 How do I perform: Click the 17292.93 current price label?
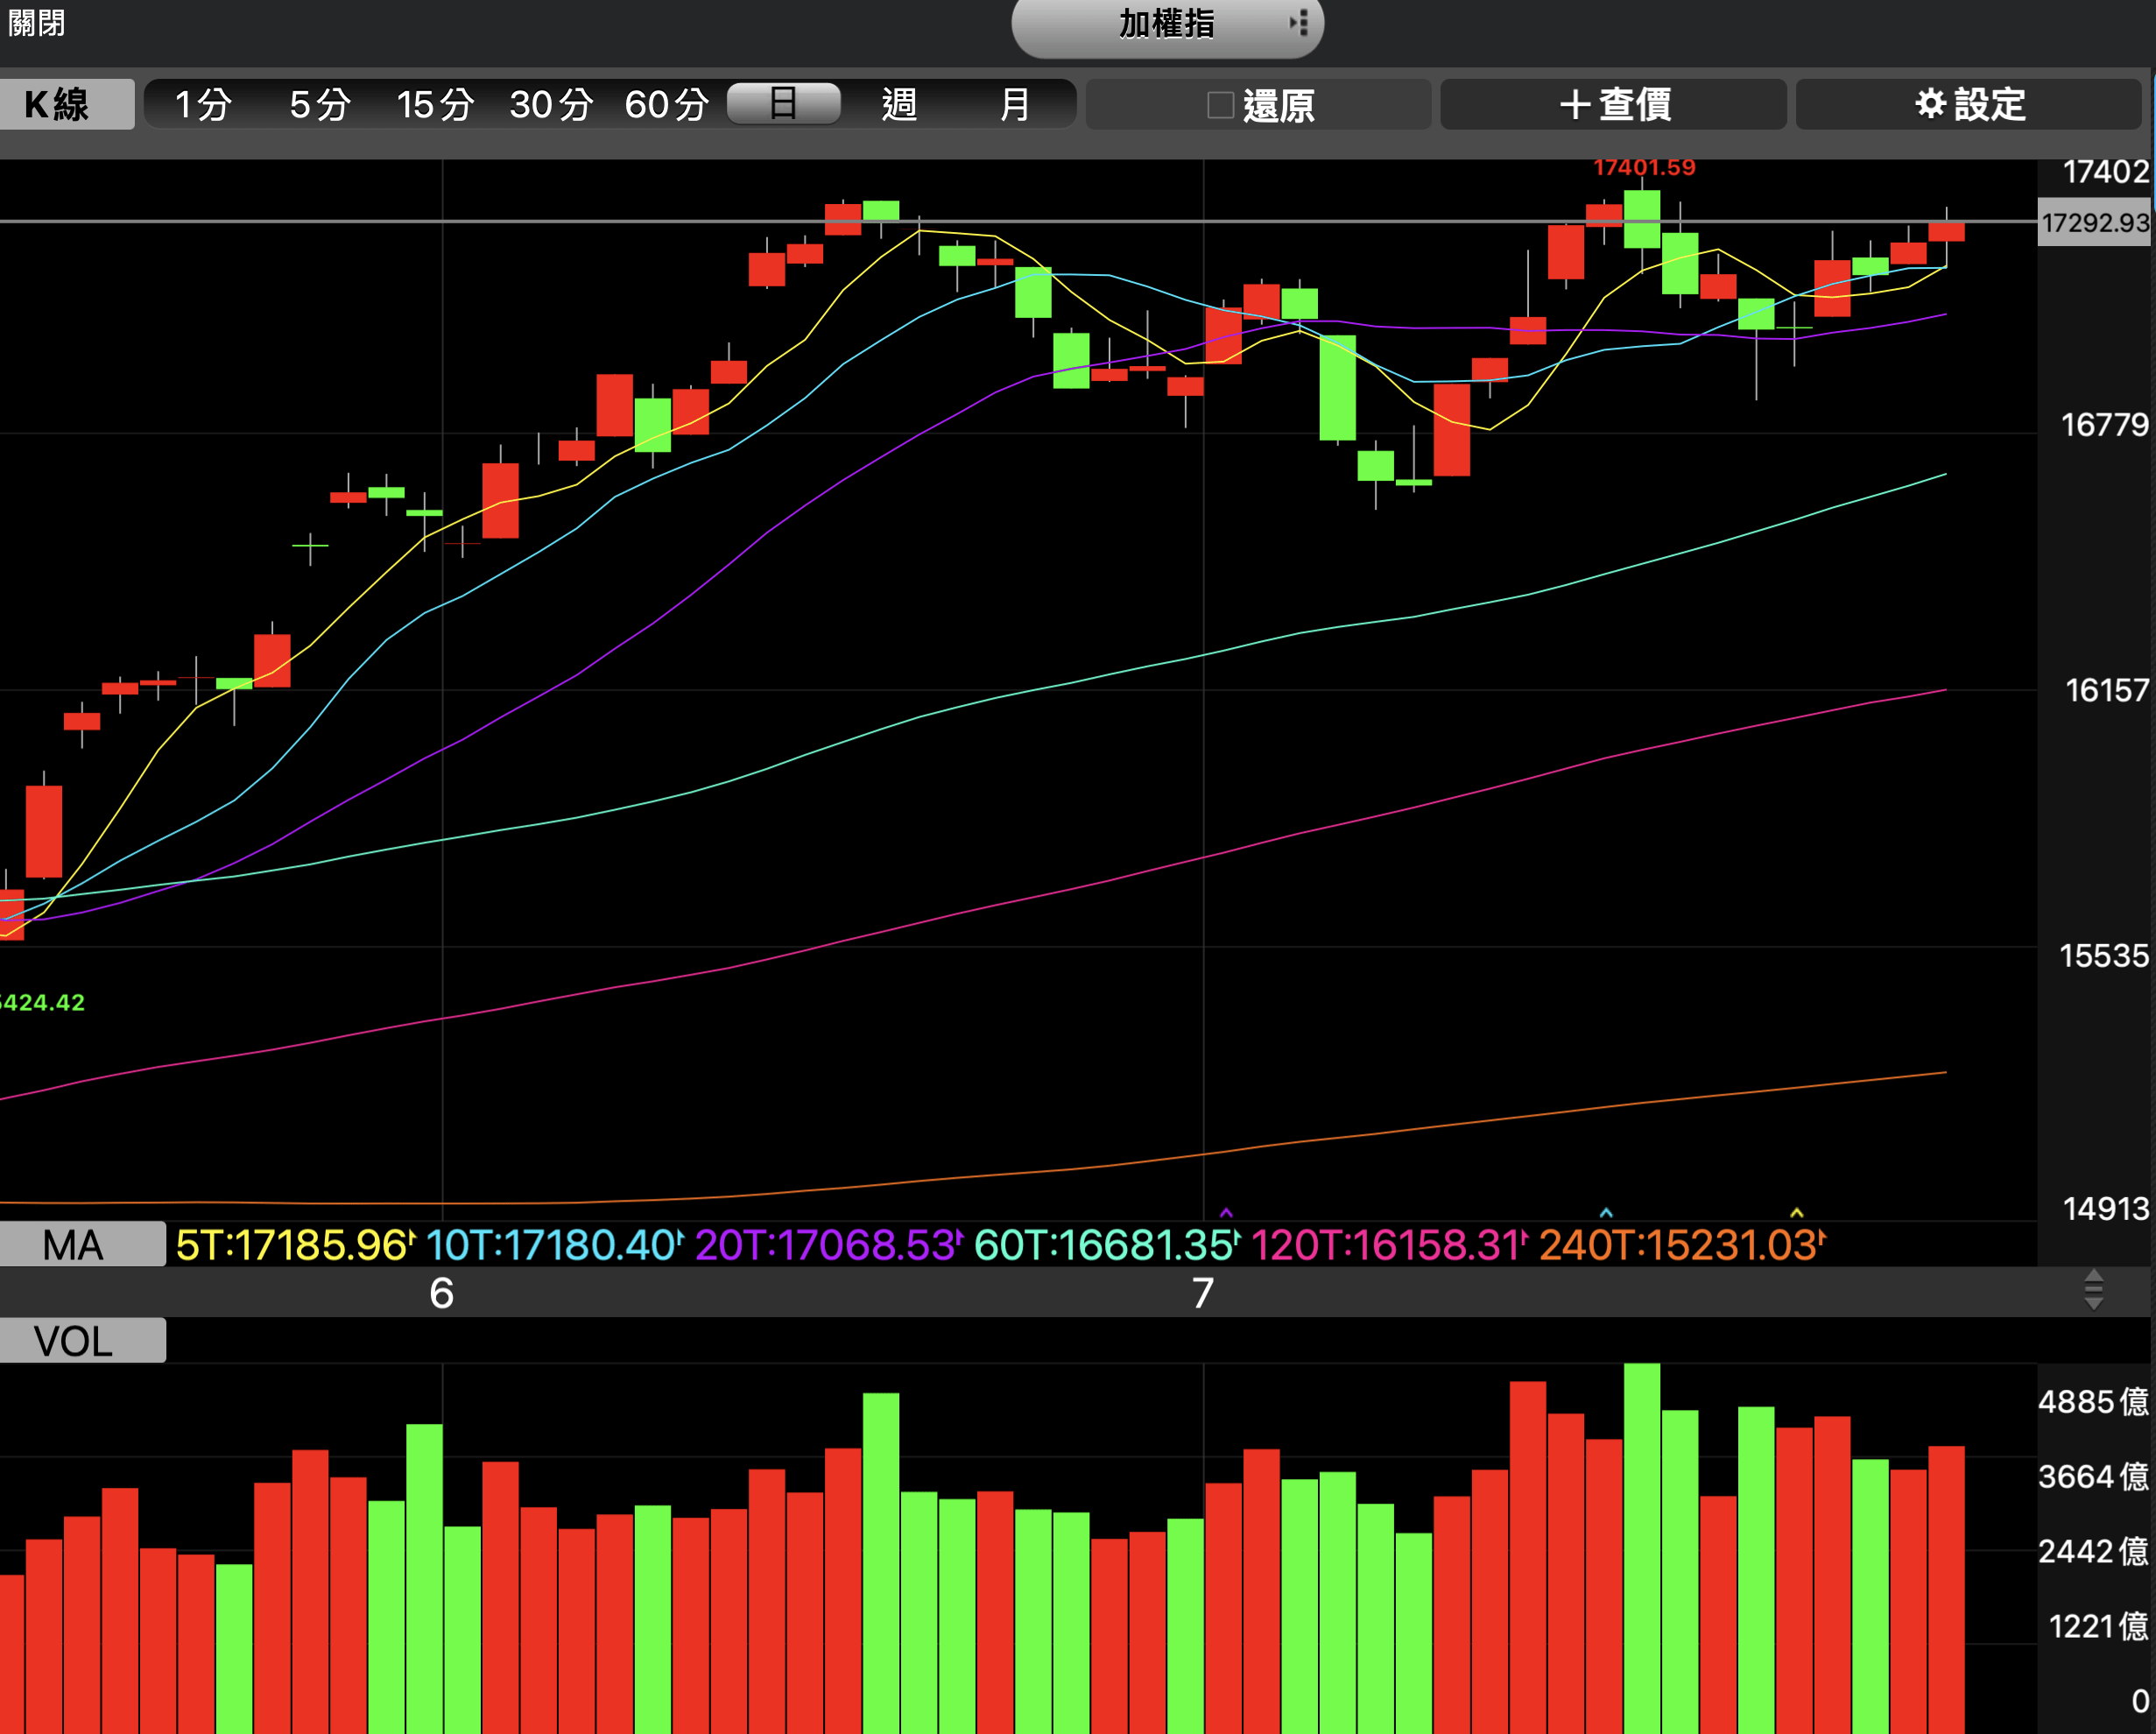pyautogui.click(x=2095, y=222)
